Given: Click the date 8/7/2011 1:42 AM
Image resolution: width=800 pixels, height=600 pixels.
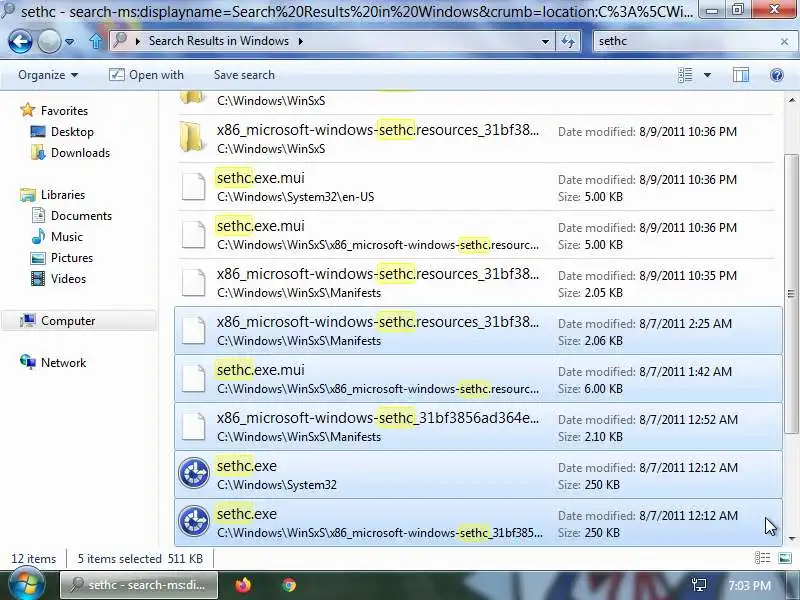Looking at the screenshot, I should pos(685,371).
